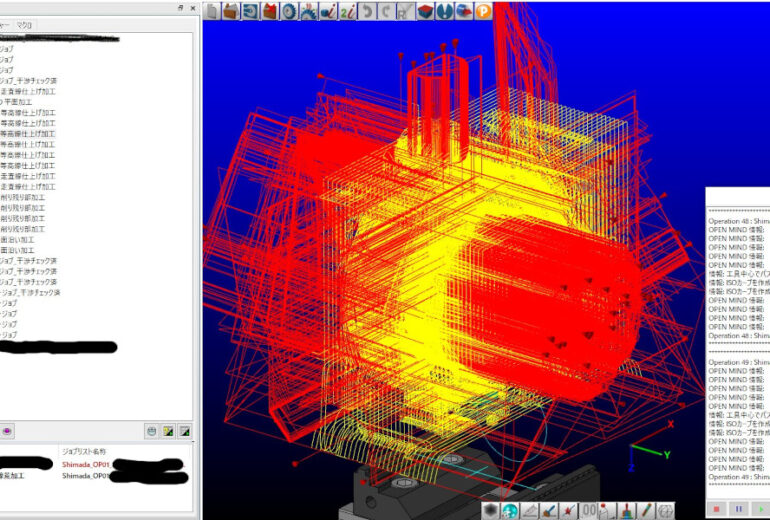The height and width of the screenshot is (520, 770).
Task: Click the undo arrow in top toolbar
Action: (368, 12)
